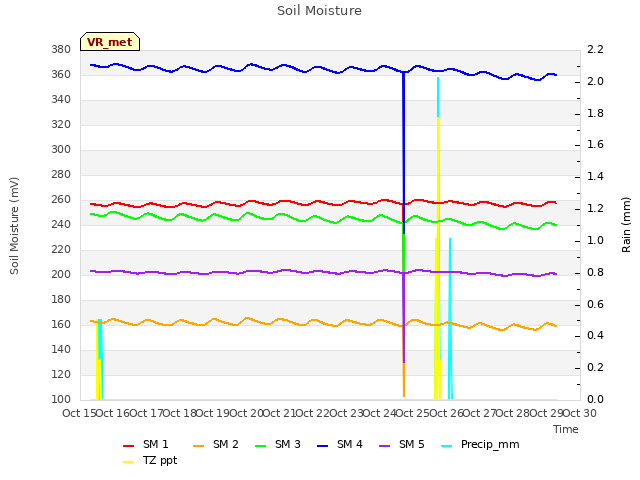Image resolution: width=640 pixels, height=480 pixels.
Task: Click the orange SM 2 legend swatch
Action: click(x=198, y=446)
